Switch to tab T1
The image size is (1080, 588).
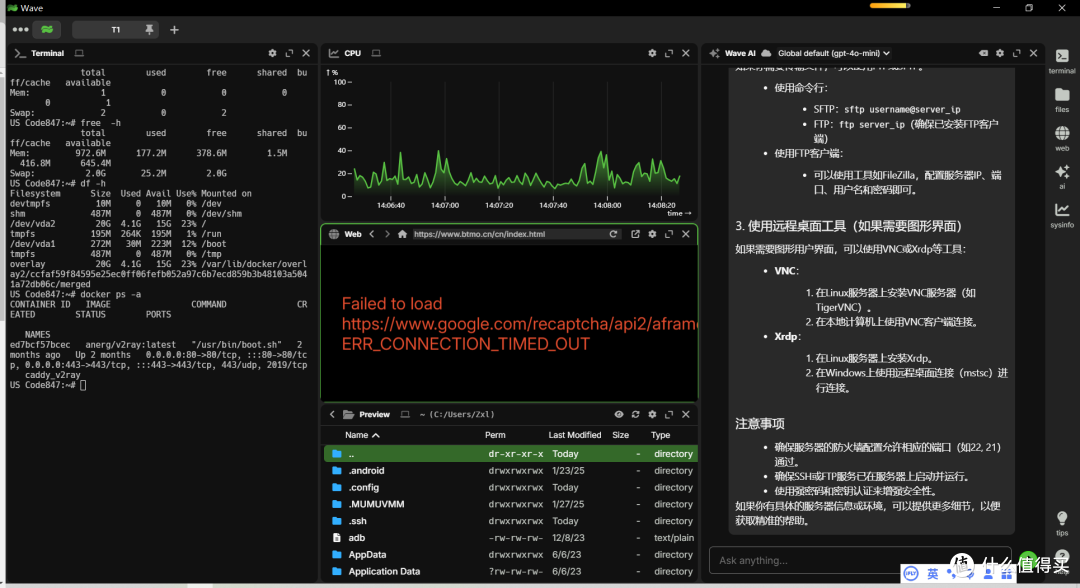[x=115, y=30]
